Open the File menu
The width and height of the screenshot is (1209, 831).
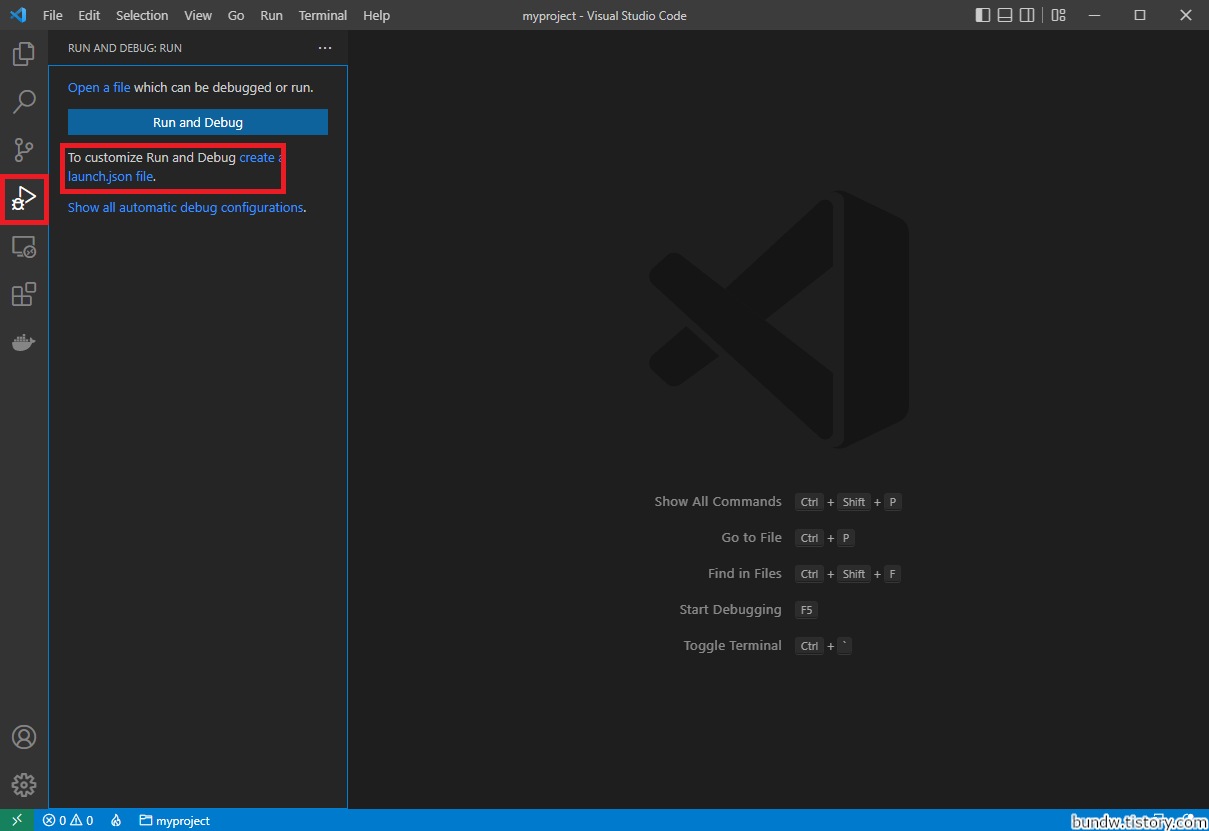point(53,15)
